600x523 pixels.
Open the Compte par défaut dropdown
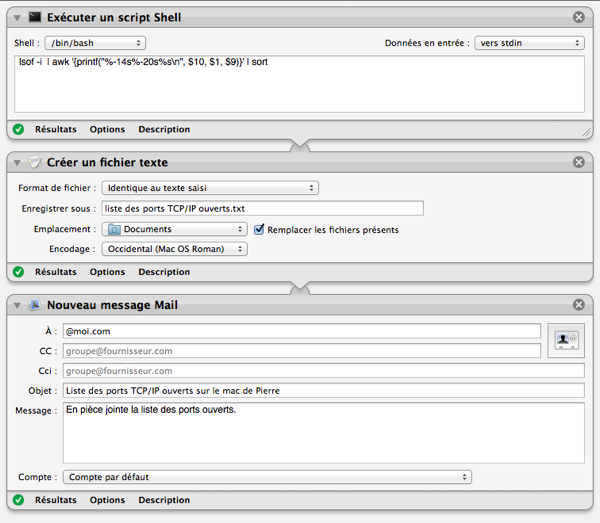tap(267, 477)
